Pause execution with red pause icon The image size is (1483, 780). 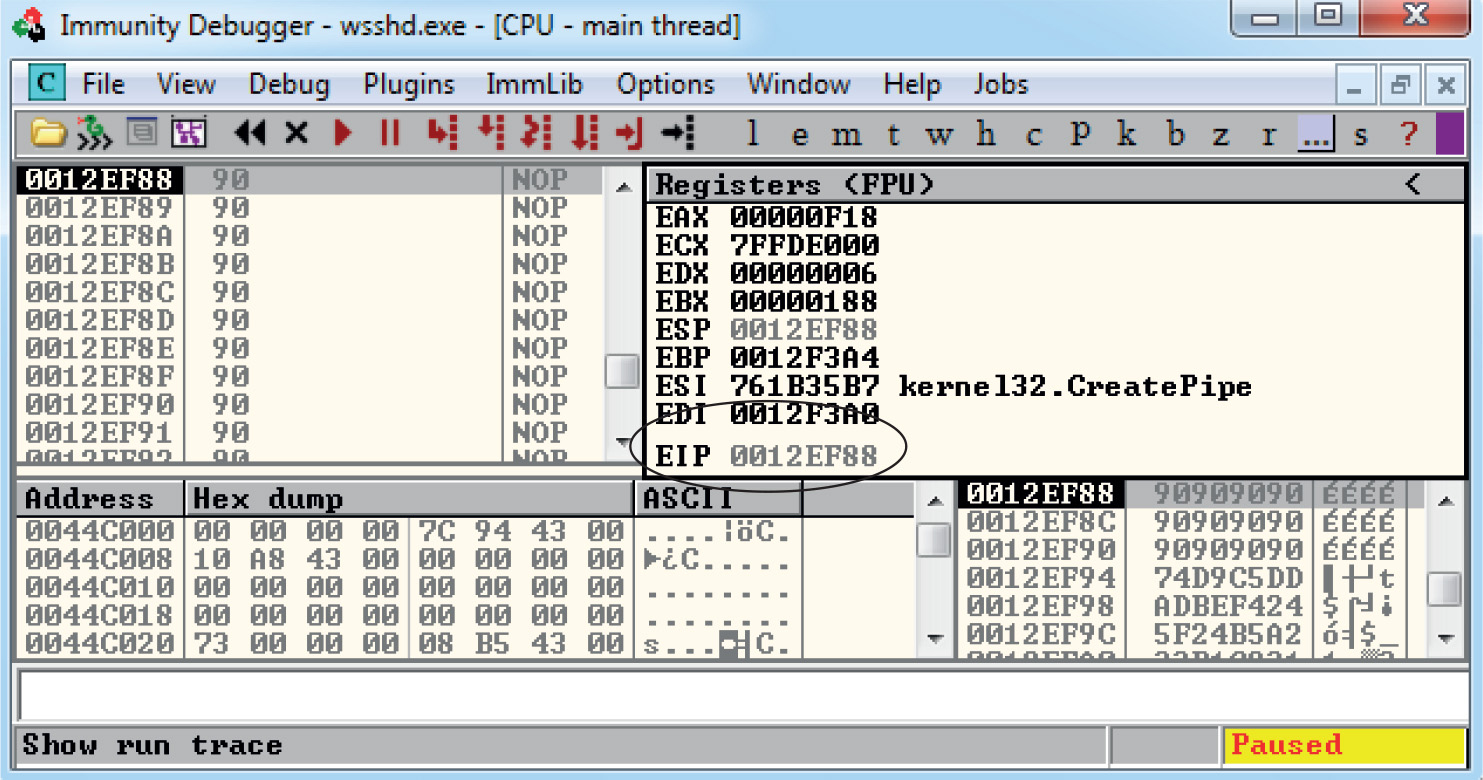(390, 133)
